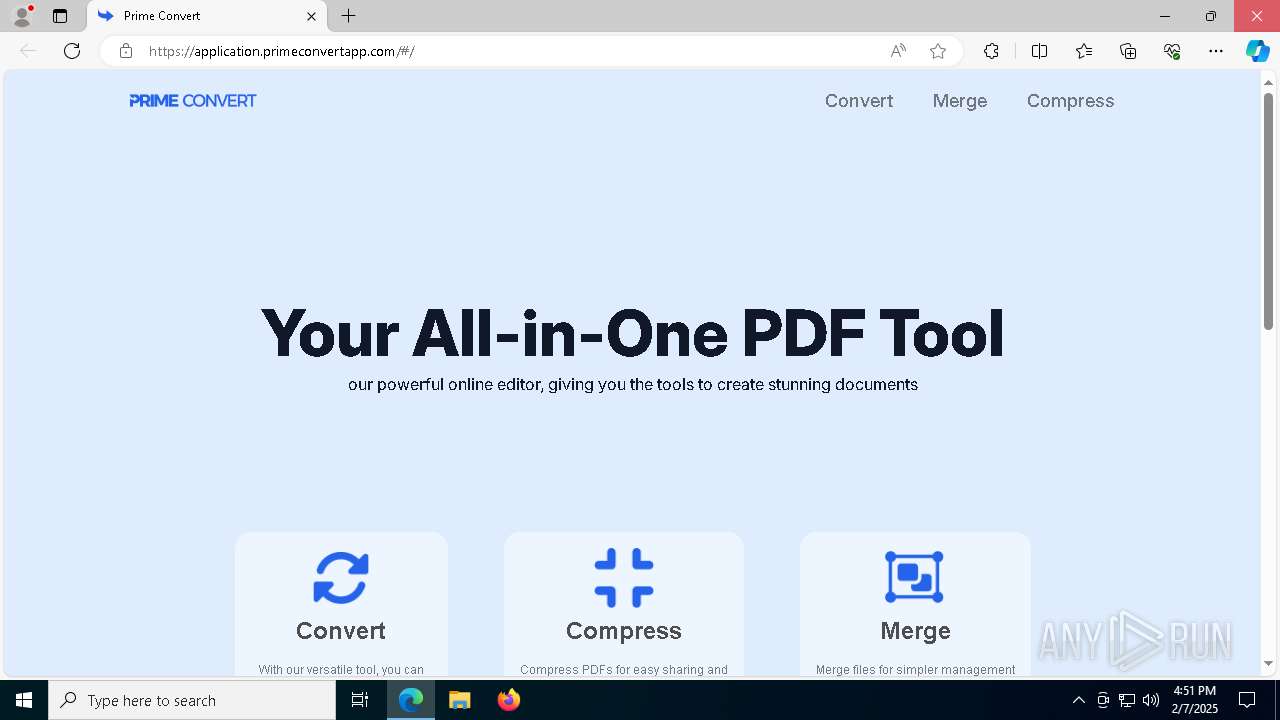Click the scrollbar up arrow

click(1268, 81)
